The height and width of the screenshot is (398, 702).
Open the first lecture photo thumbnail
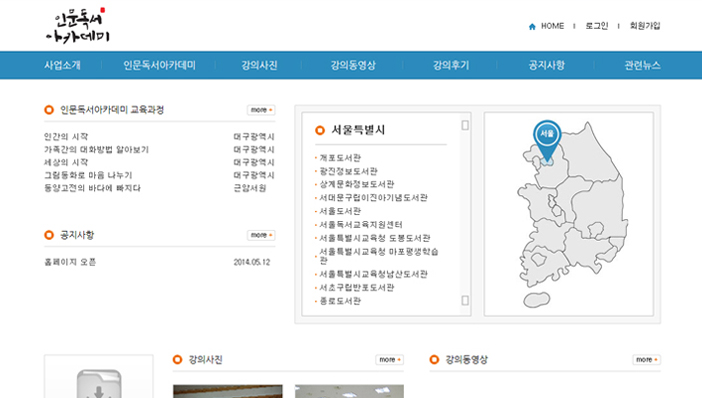coord(228,391)
